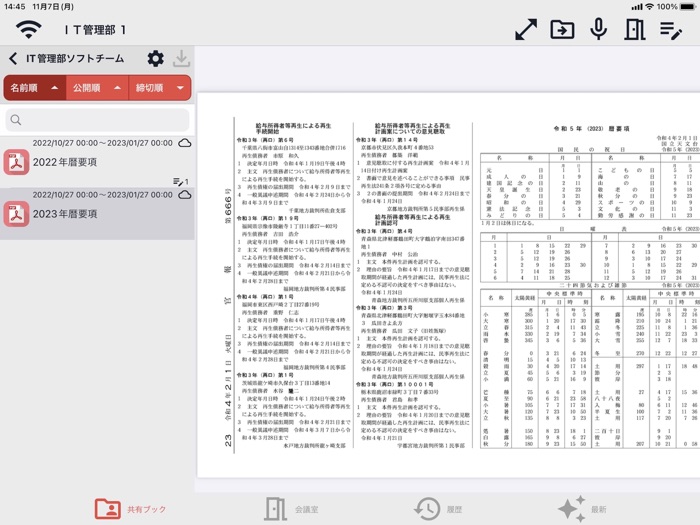The image size is (700, 525).
Task: Open the 2022年暦要項 document
Action: [97, 162]
